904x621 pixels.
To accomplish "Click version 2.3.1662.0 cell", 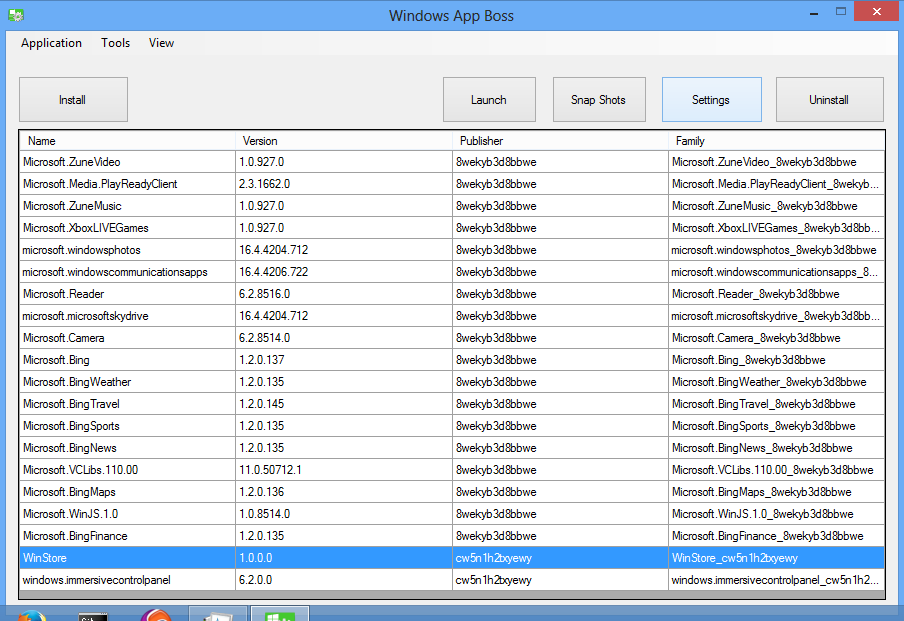I will pyautogui.click(x=344, y=184).
